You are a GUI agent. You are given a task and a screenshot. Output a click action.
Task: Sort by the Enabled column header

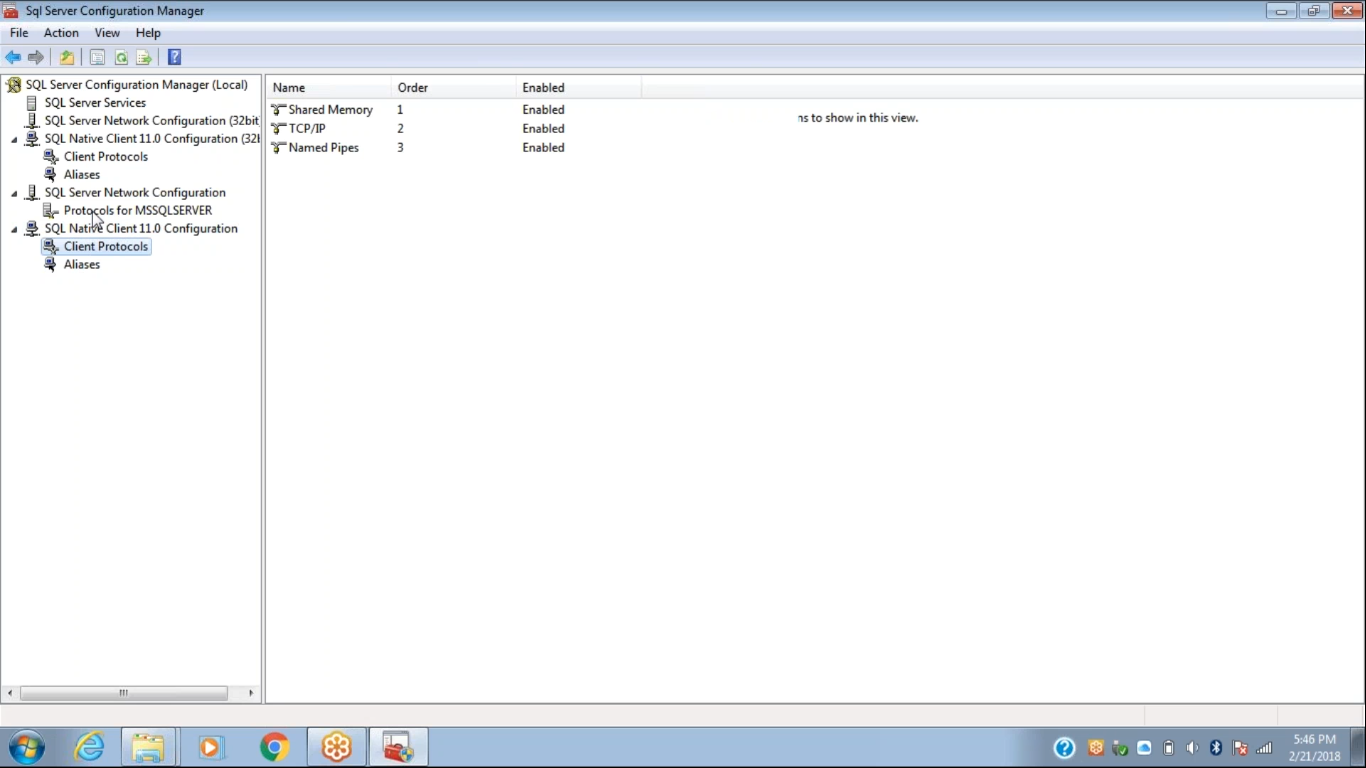click(579, 88)
